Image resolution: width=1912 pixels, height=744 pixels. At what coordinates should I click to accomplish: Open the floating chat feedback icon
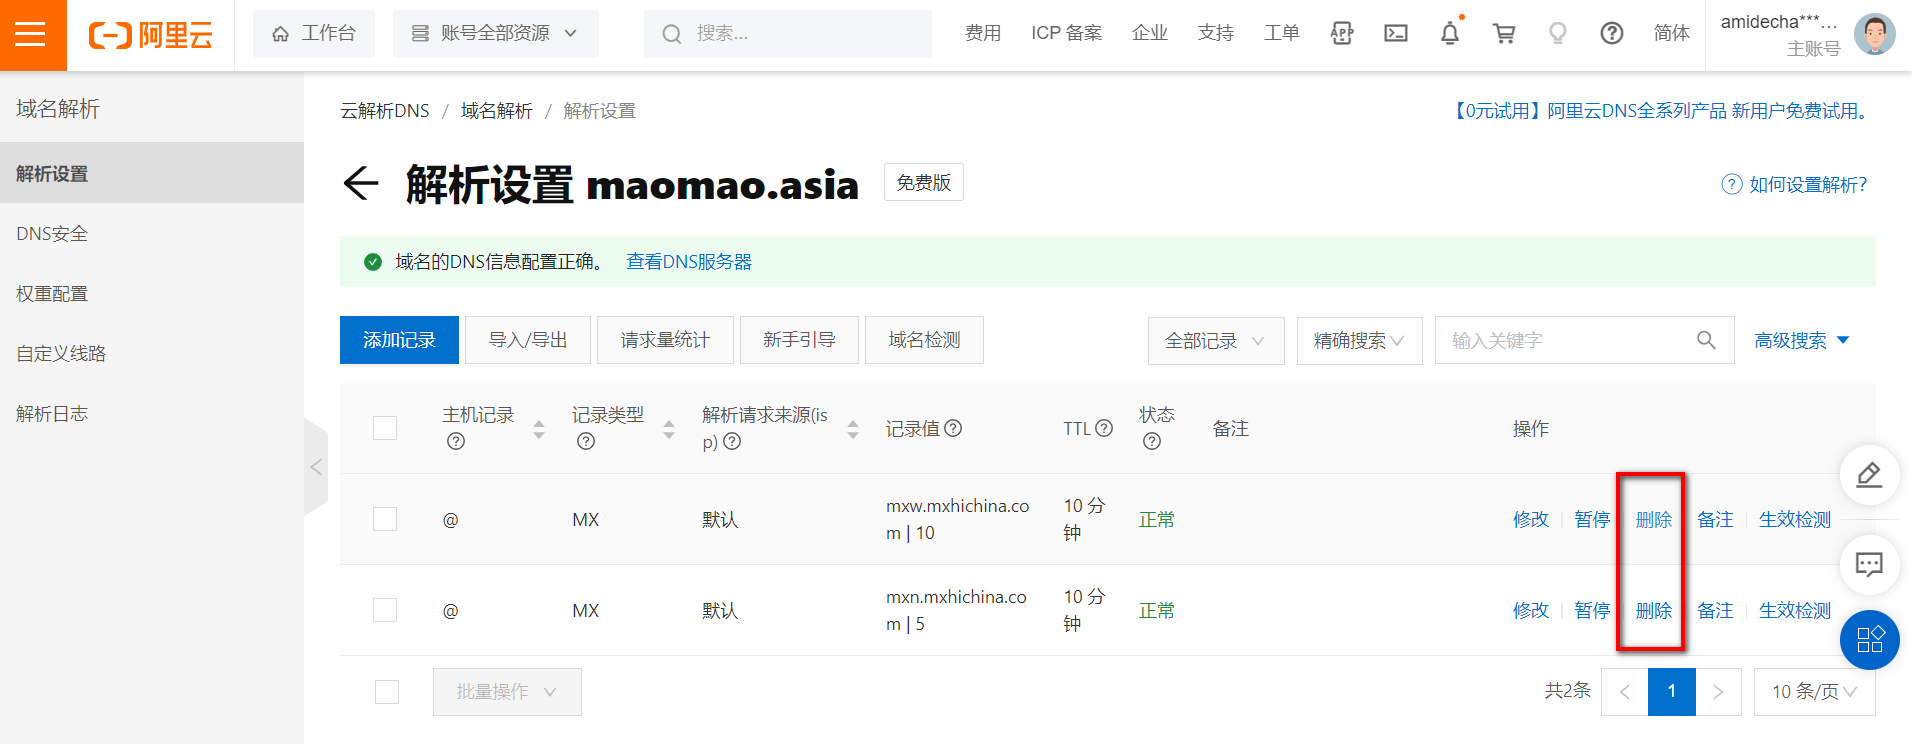tap(1869, 564)
